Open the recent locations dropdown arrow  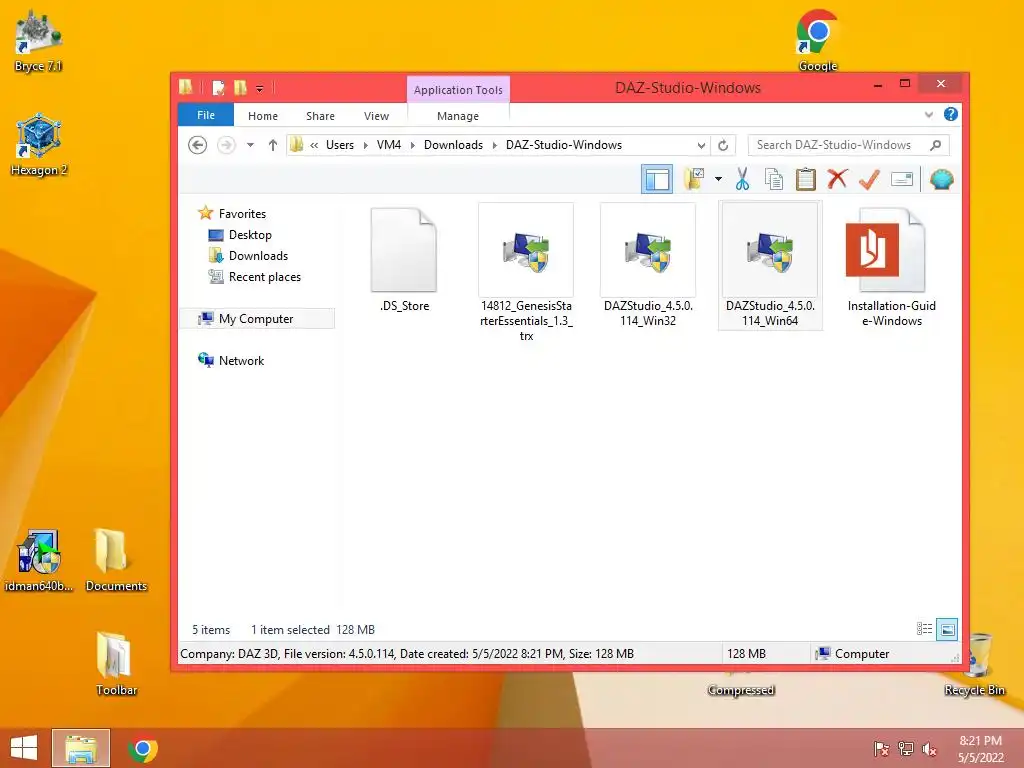(250, 145)
